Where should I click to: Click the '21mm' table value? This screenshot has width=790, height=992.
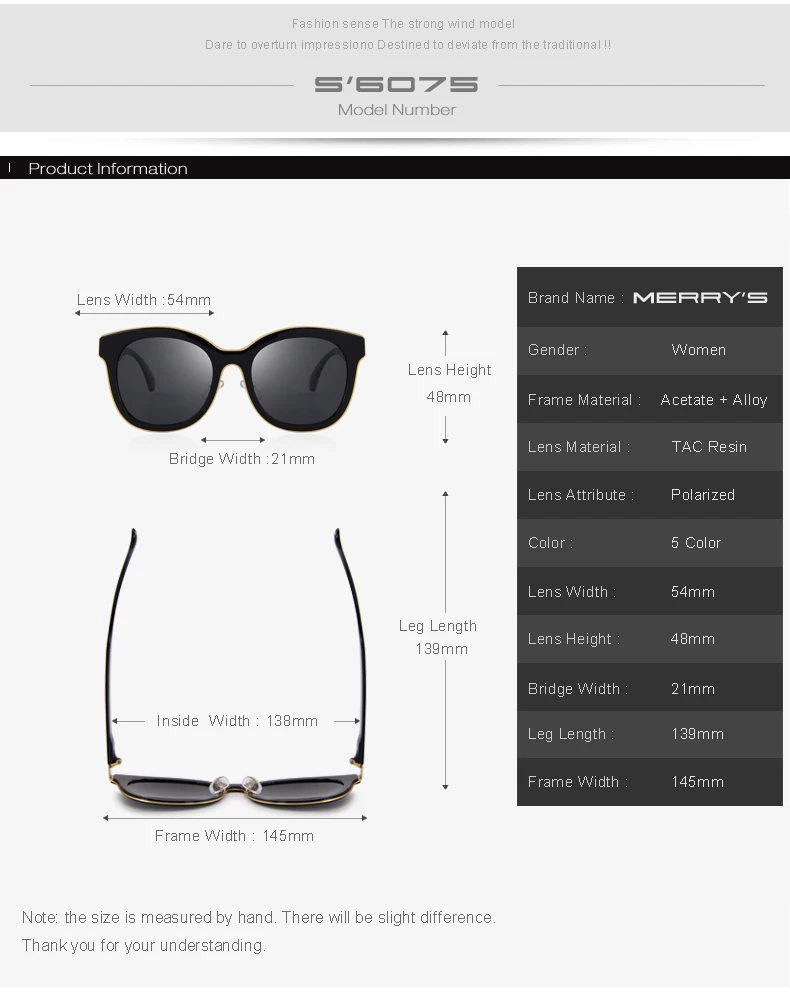tap(693, 688)
